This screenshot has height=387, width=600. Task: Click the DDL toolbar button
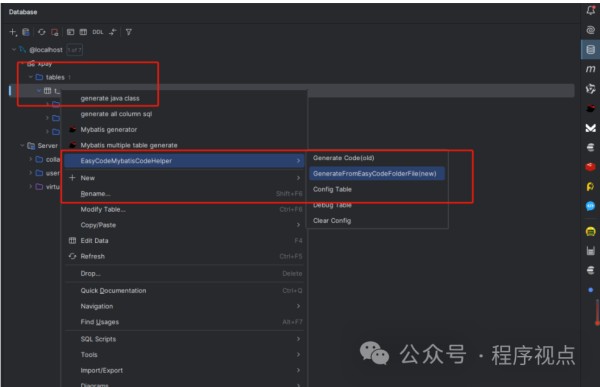(x=98, y=32)
